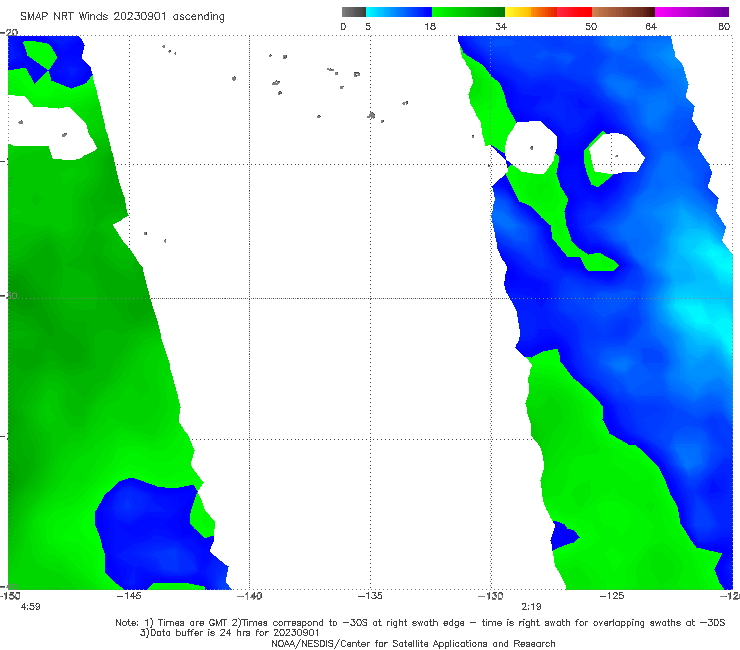
Task: Click the "-125" longitude axis label
Action: [x=612, y=596]
